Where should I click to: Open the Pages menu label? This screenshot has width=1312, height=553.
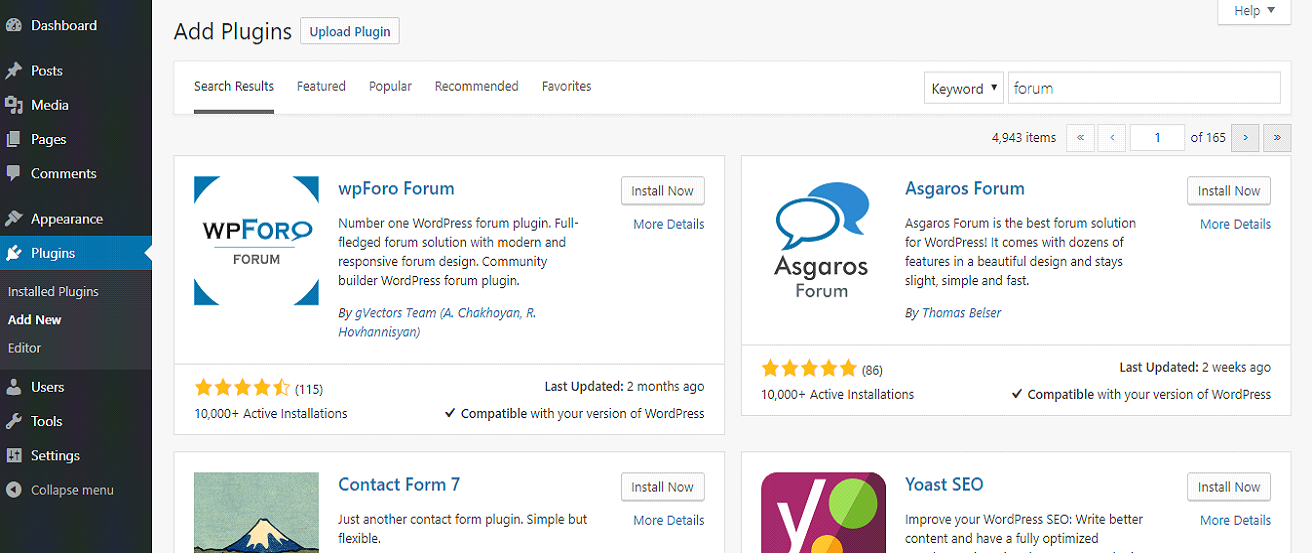48,139
